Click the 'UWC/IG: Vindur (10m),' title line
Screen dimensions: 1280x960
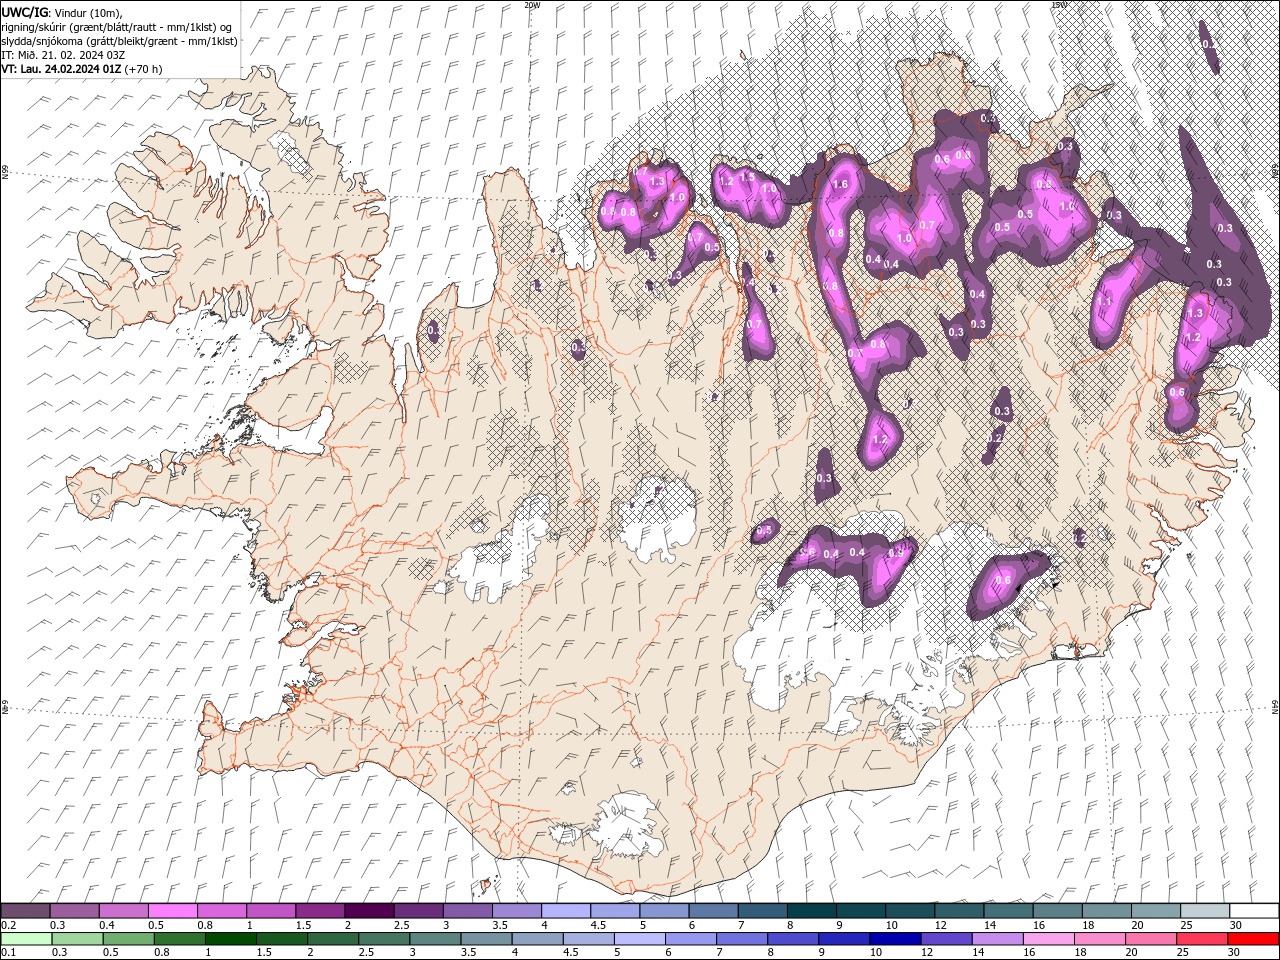tap(61, 12)
